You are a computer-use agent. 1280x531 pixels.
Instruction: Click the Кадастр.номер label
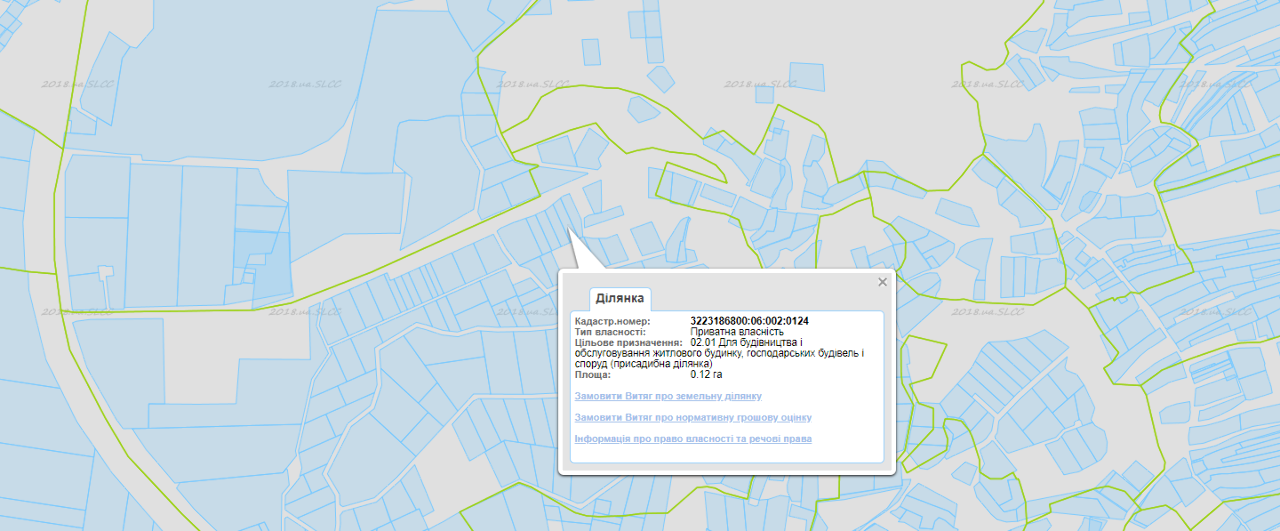(x=613, y=321)
